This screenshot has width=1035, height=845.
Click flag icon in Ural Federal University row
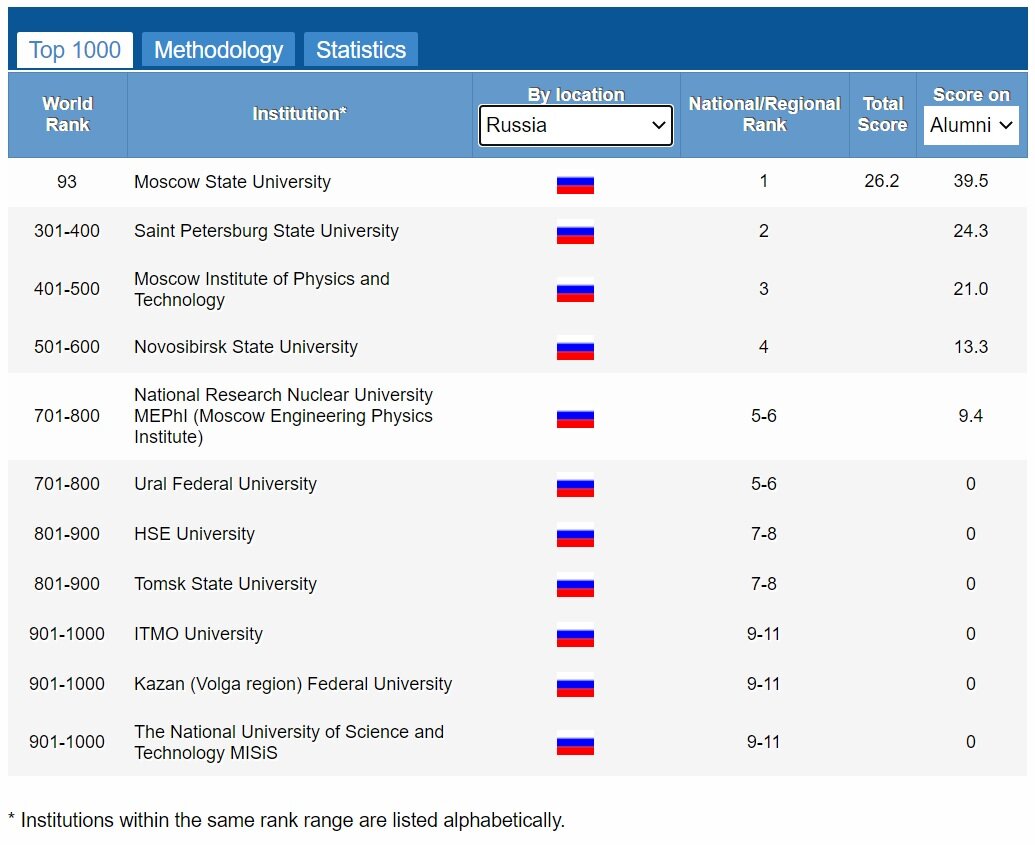(x=575, y=485)
